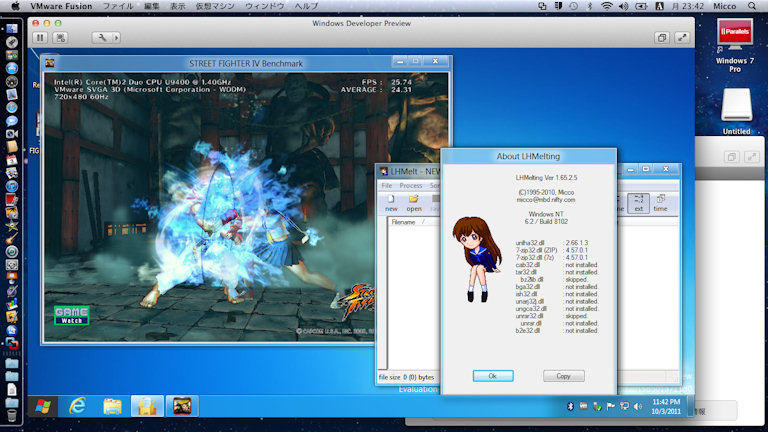Viewport: 768px width, 432px height.
Task: Select Windows 7 Pro Parallels desktop icon
Action: point(735,46)
